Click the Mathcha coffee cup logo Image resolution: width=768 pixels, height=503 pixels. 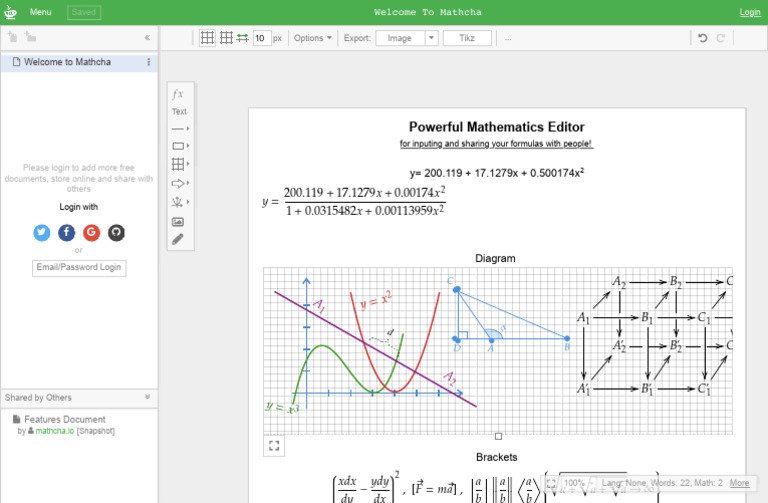10,12
